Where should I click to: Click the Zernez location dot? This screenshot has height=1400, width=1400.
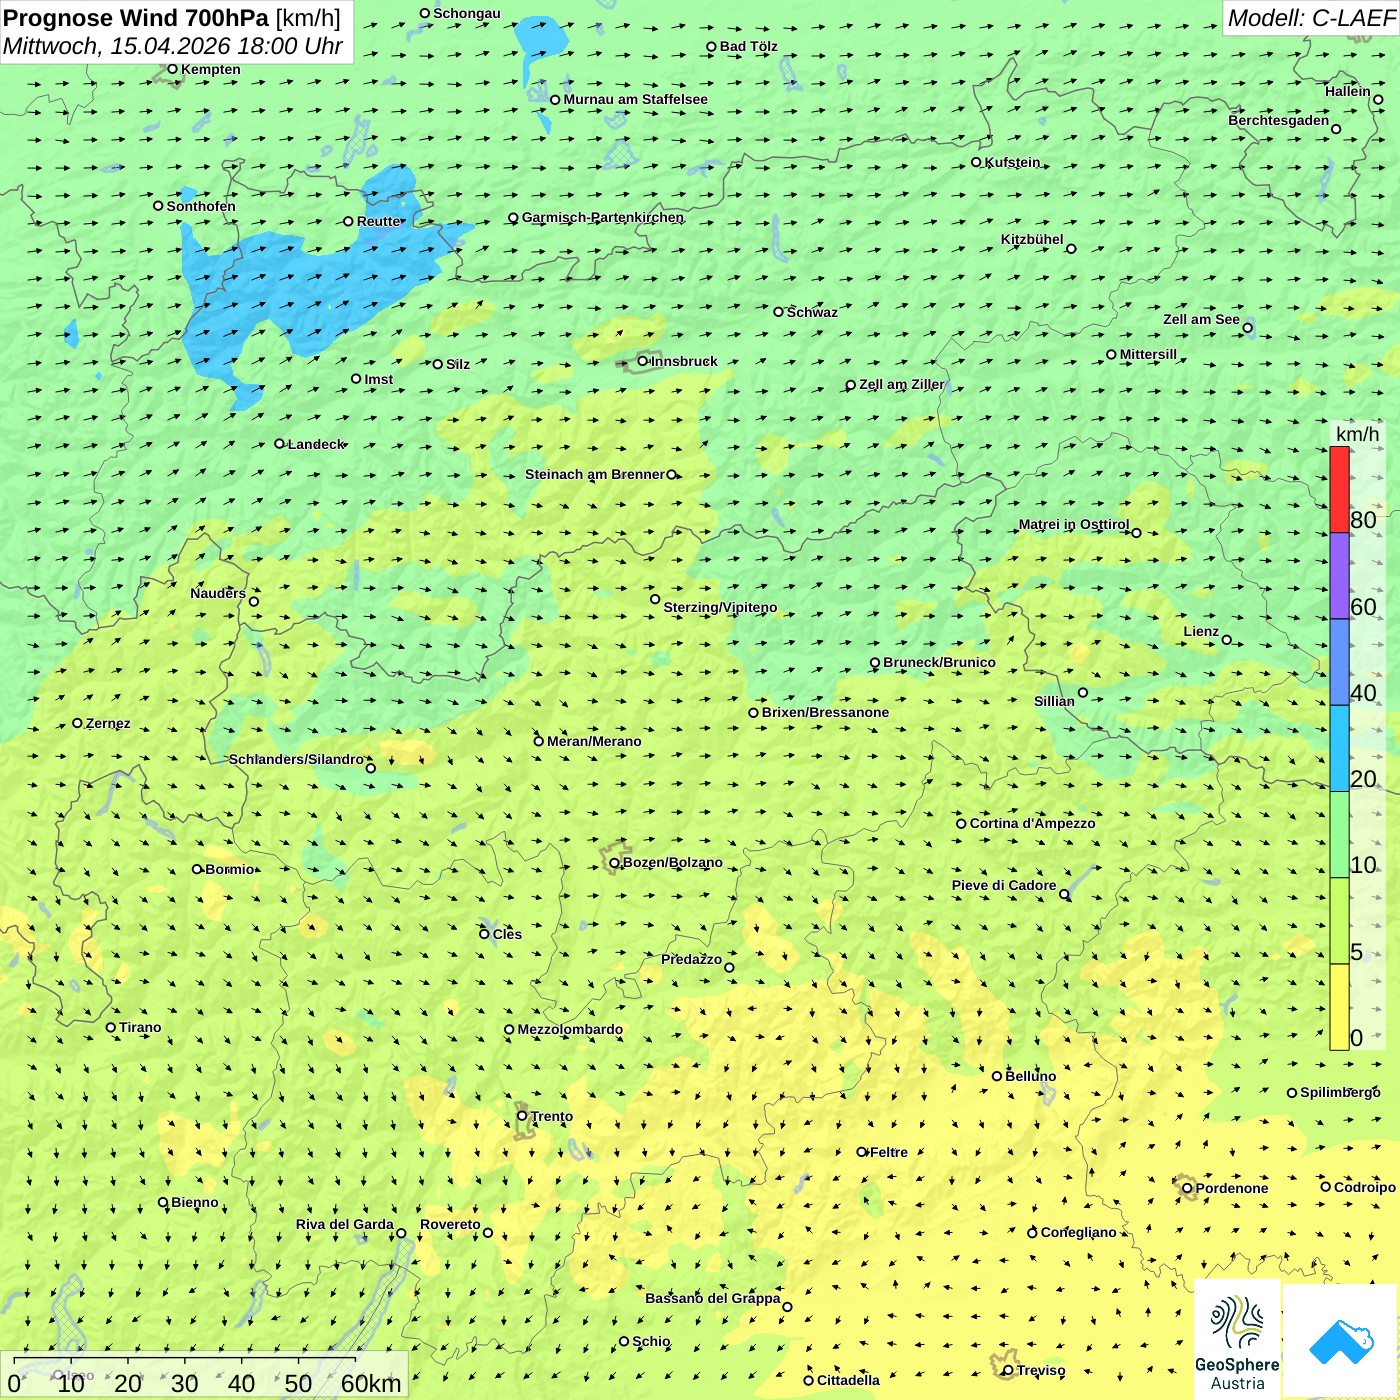tap(78, 723)
